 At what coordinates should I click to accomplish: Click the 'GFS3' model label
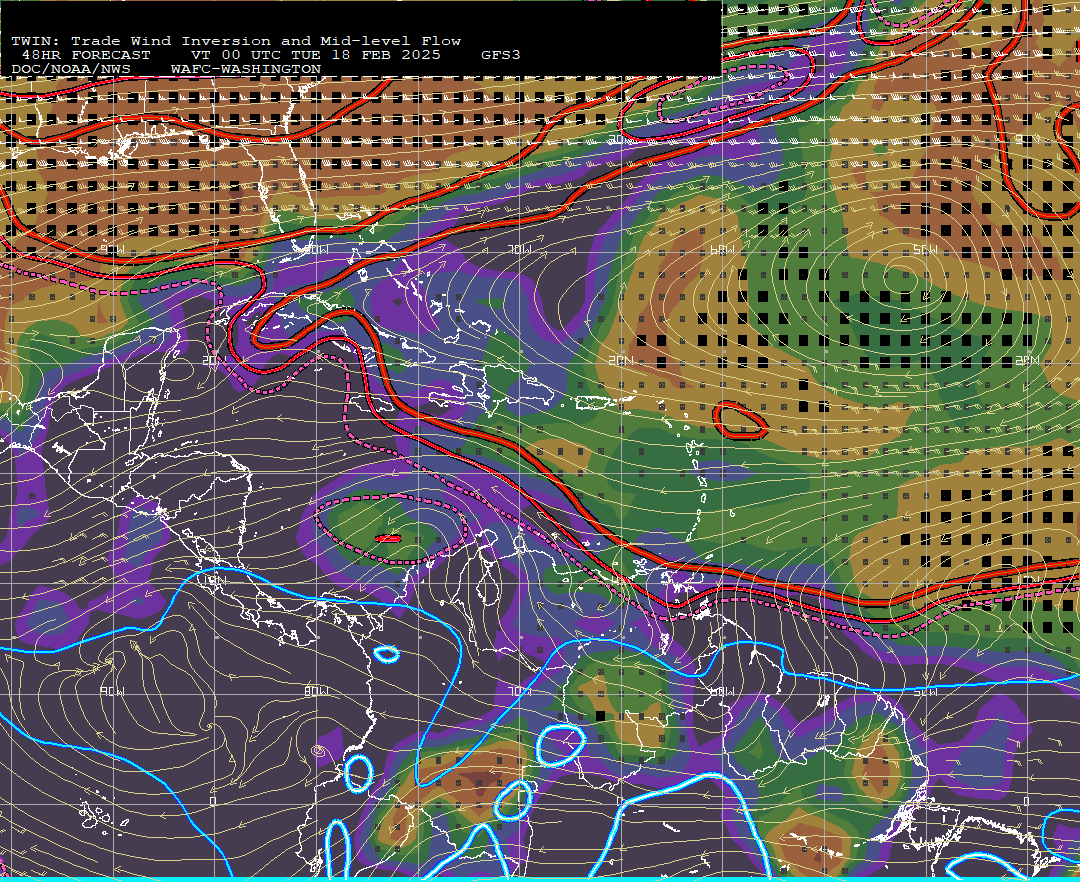coord(501,55)
